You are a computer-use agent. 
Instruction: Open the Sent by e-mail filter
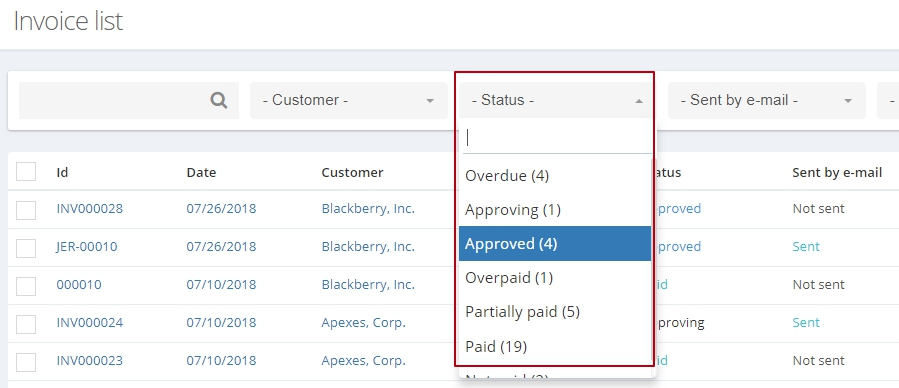click(x=767, y=100)
